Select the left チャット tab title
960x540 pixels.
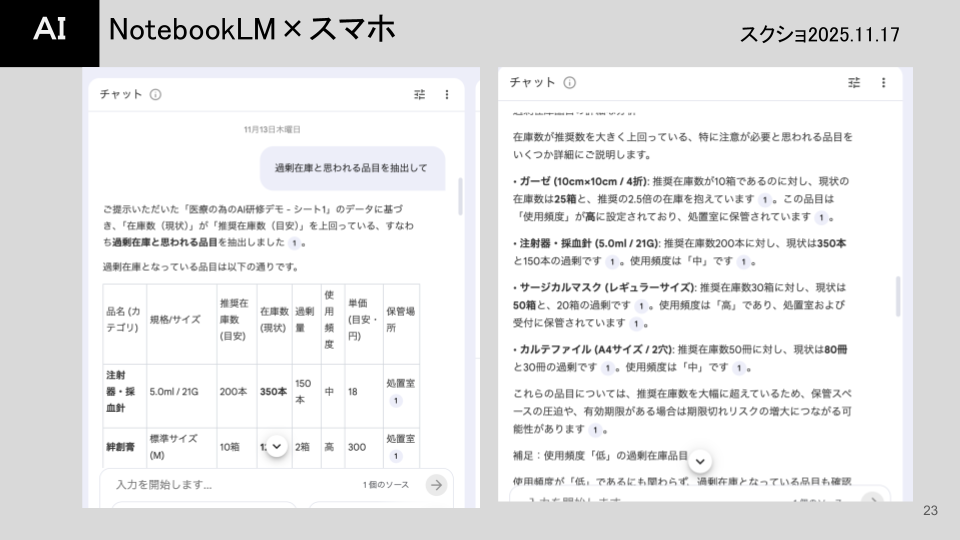[x=121, y=95]
